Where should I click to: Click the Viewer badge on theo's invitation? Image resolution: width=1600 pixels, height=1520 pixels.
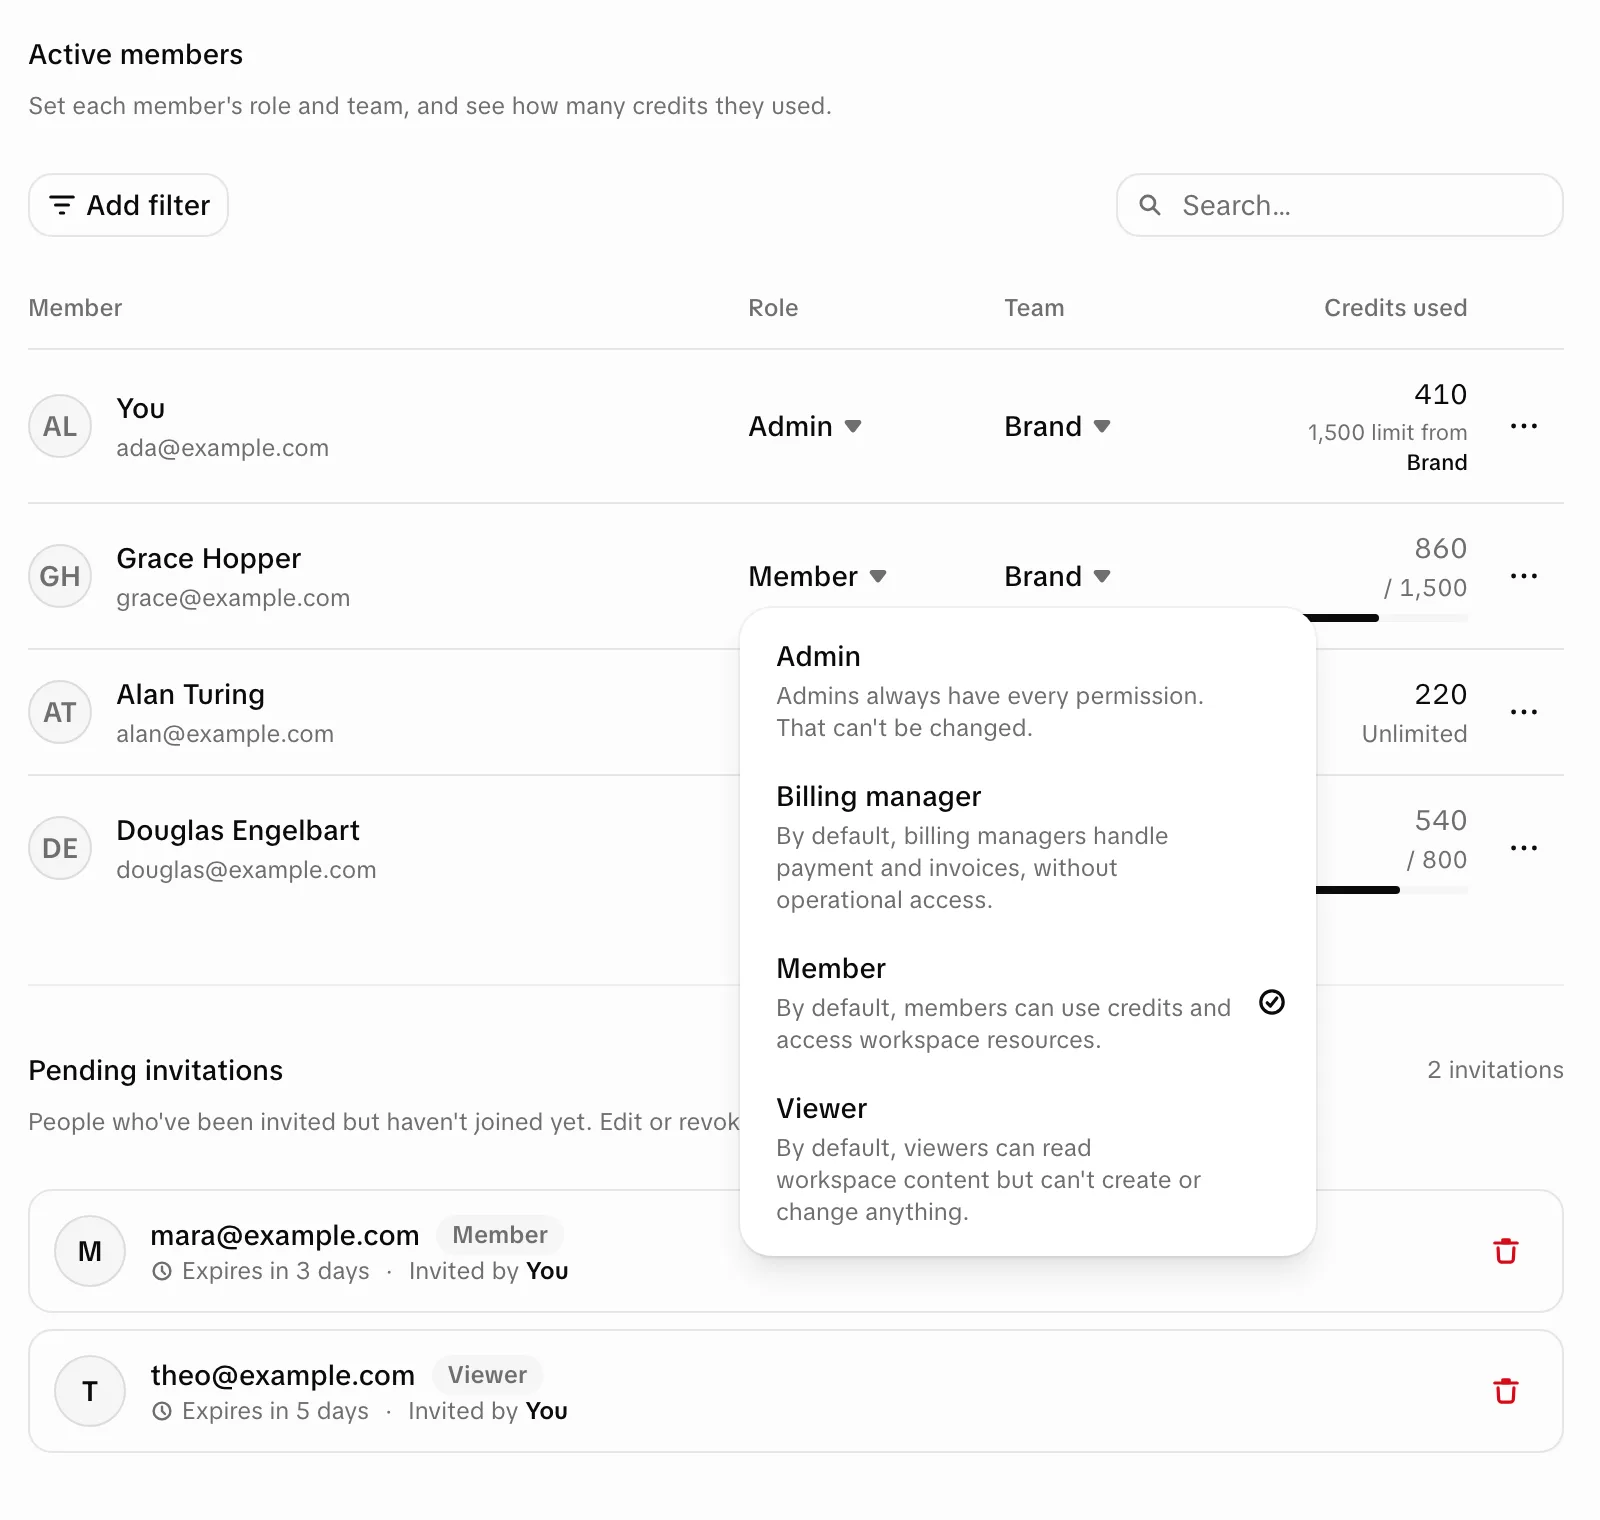tap(487, 1375)
